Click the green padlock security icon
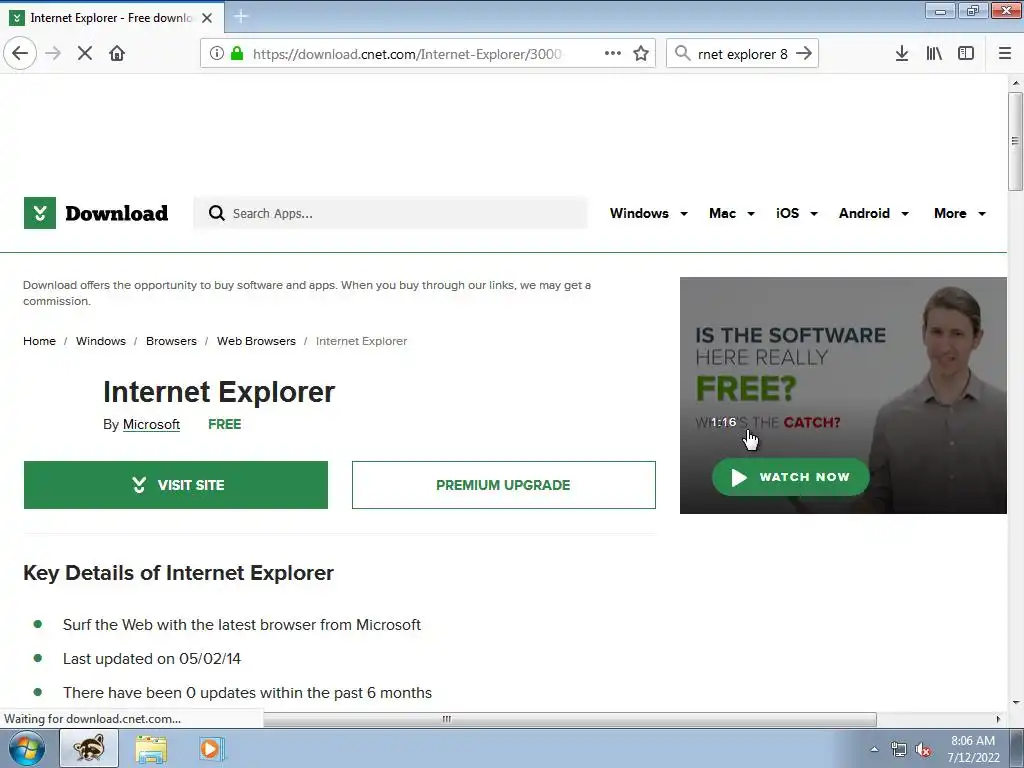 coord(237,54)
